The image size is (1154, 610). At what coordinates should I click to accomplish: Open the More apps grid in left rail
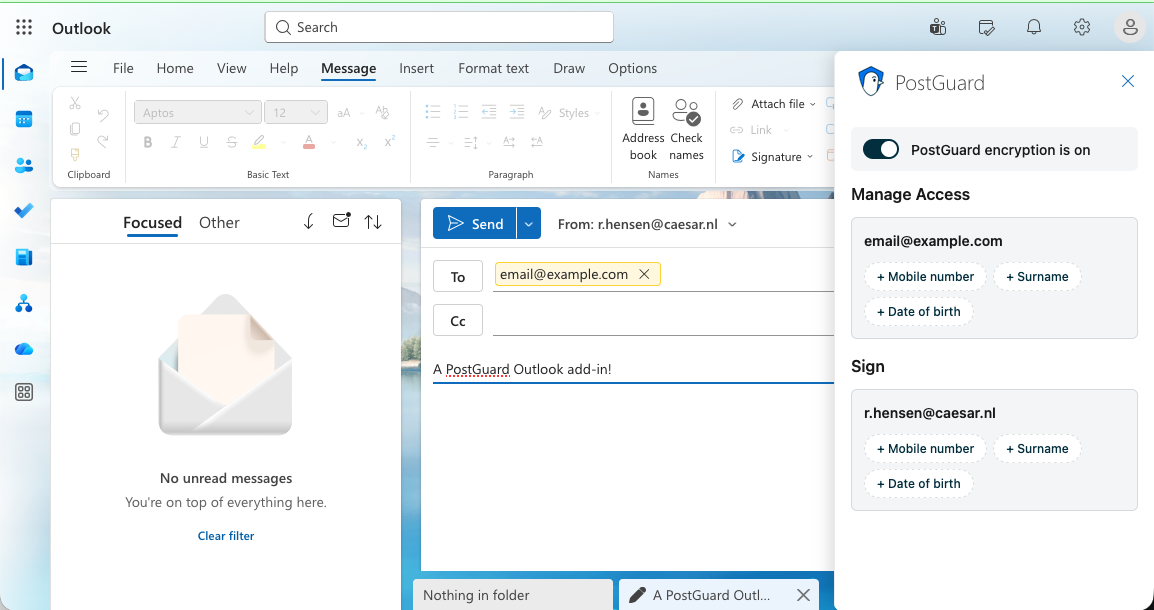(x=24, y=392)
